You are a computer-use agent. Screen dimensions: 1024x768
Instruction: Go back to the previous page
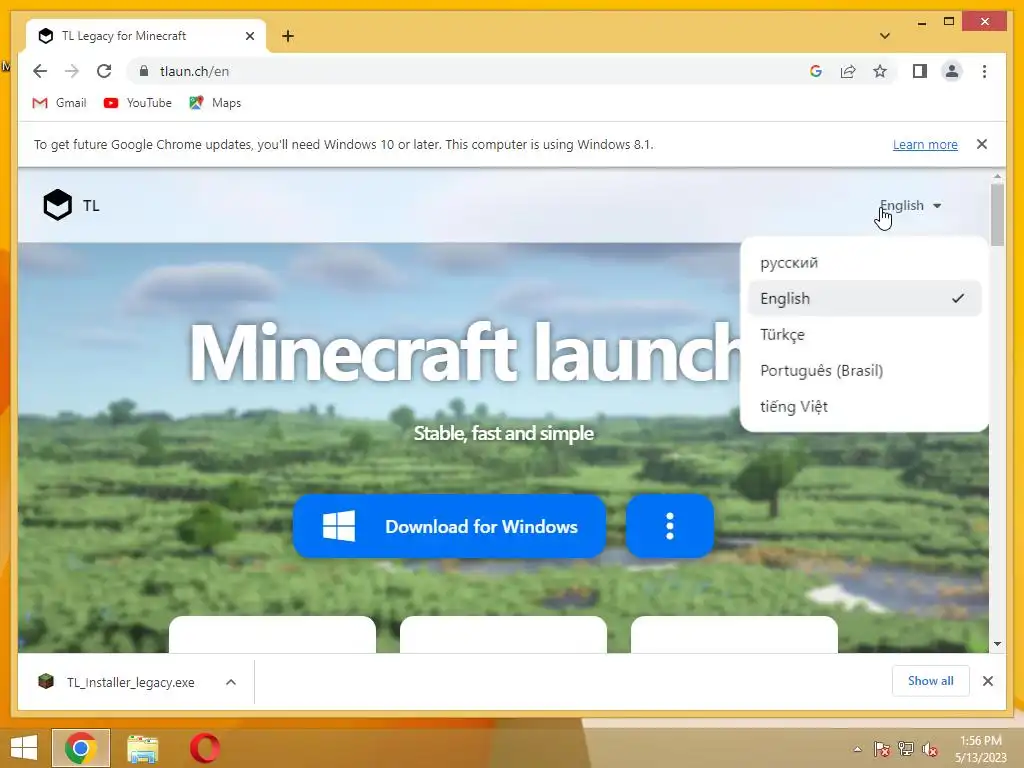pos(40,71)
